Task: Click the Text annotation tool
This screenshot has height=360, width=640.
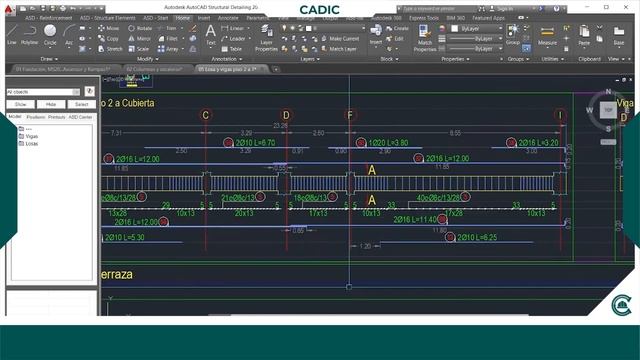Action: coord(211,34)
